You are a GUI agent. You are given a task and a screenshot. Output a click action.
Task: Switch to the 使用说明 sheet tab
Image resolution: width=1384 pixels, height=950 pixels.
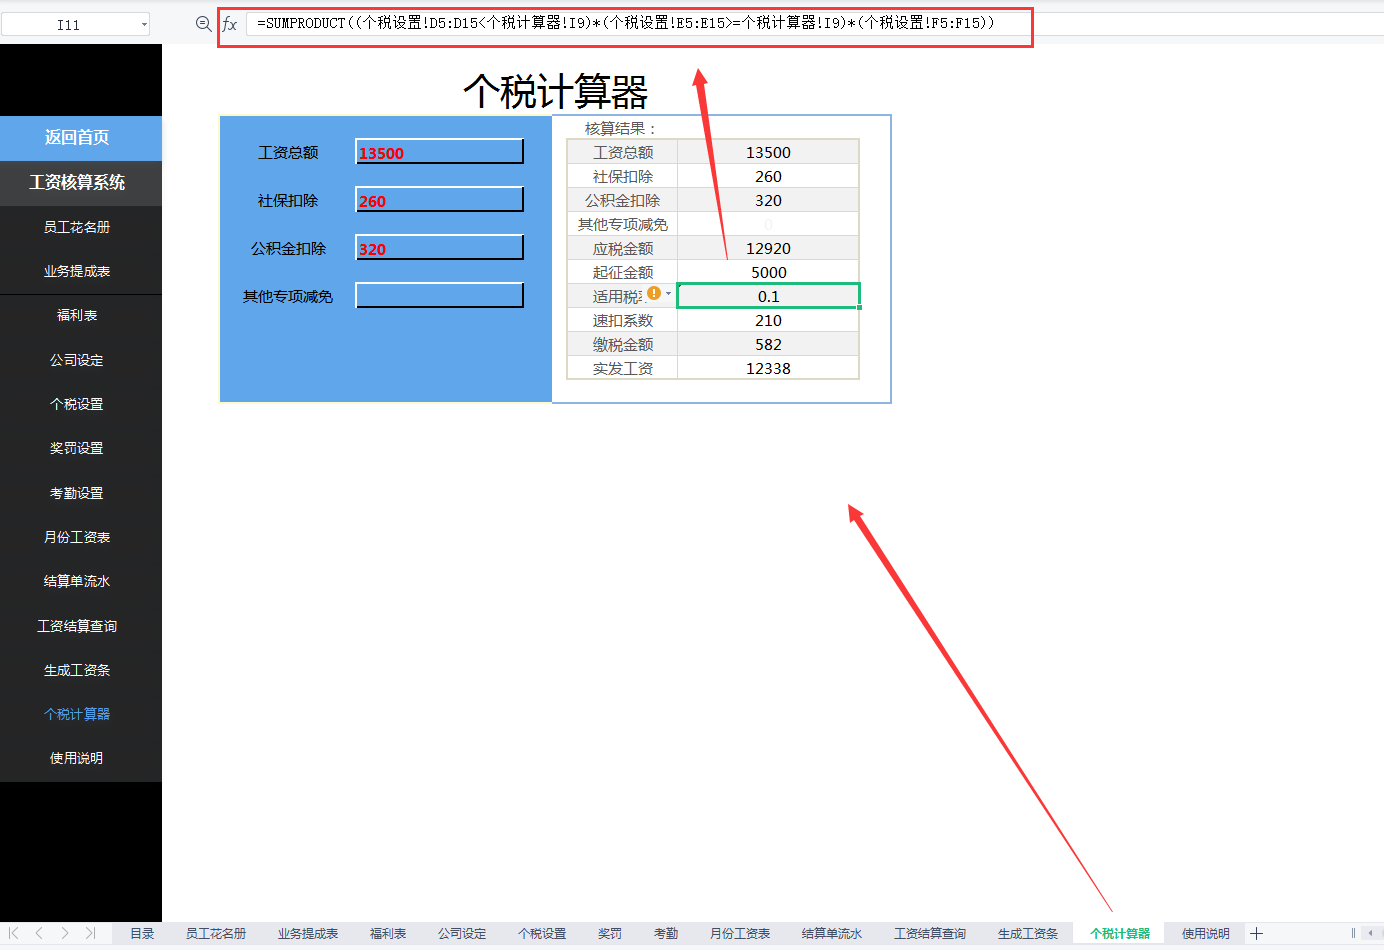(x=1204, y=933)
